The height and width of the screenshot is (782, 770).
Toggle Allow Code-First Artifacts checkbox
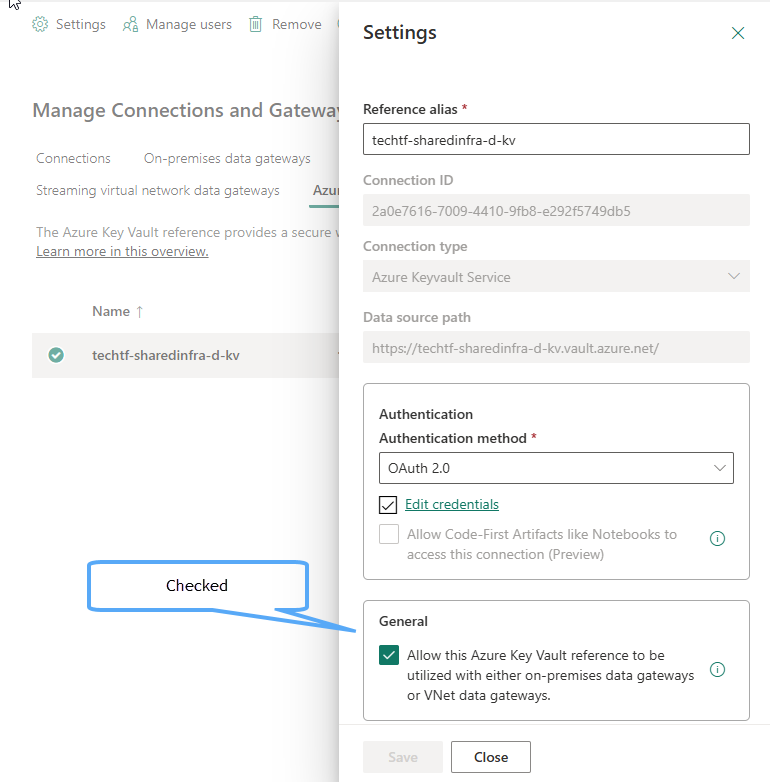(388, 534)
